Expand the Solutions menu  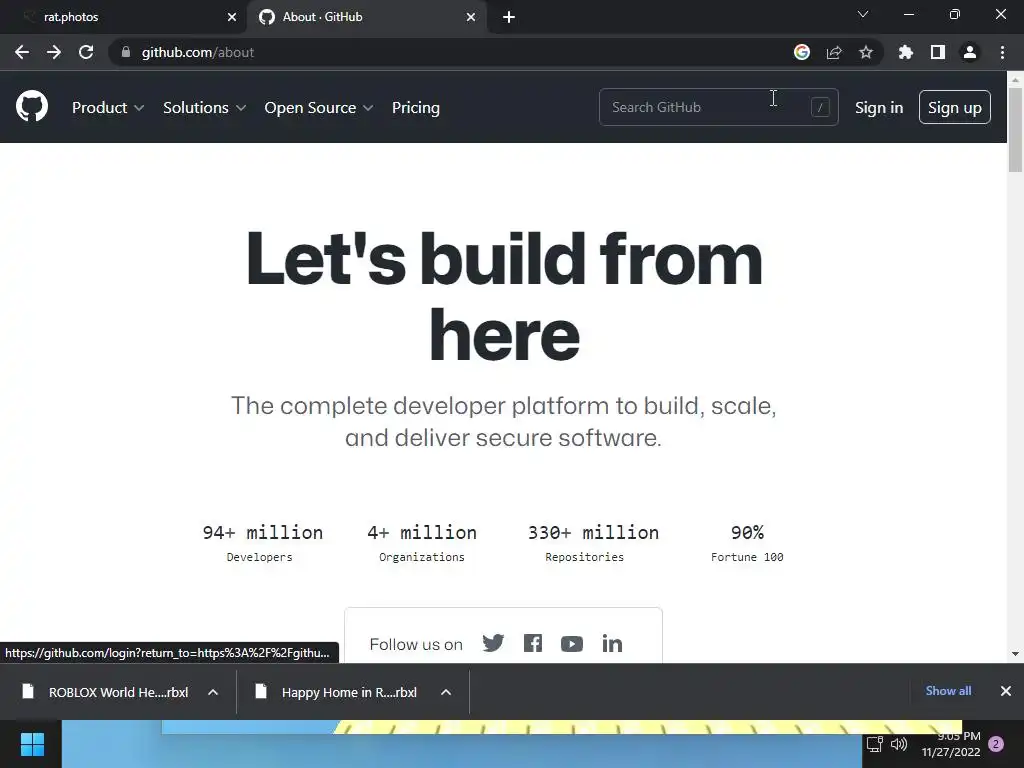(x=204, y=108)
